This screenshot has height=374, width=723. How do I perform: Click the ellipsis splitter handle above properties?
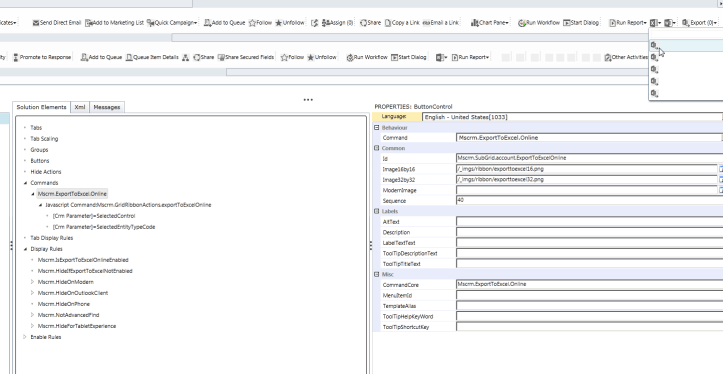click(x=308, y=100)
